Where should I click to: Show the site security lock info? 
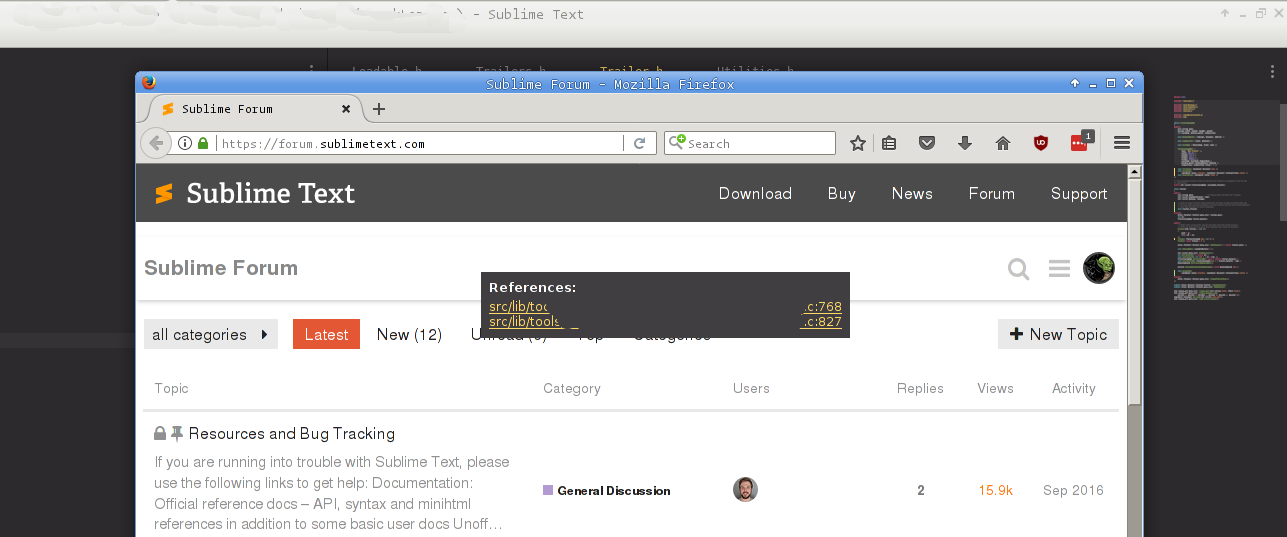203,143
